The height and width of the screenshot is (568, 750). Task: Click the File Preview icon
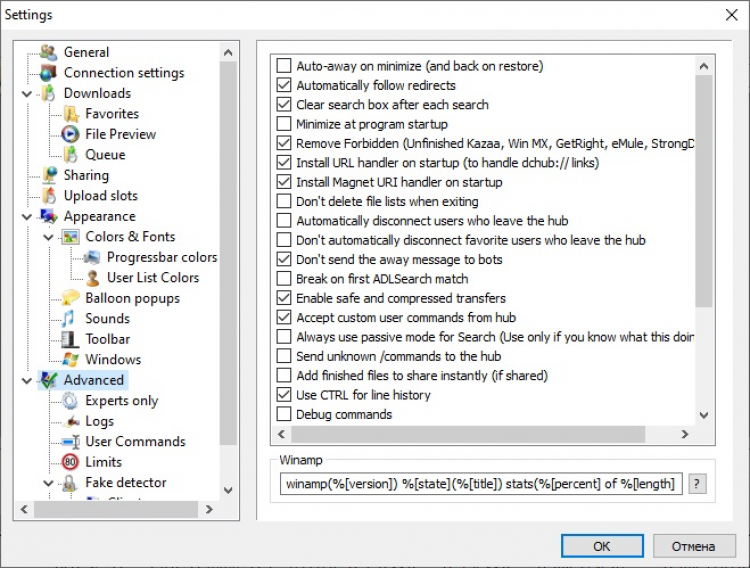(70, 134)
